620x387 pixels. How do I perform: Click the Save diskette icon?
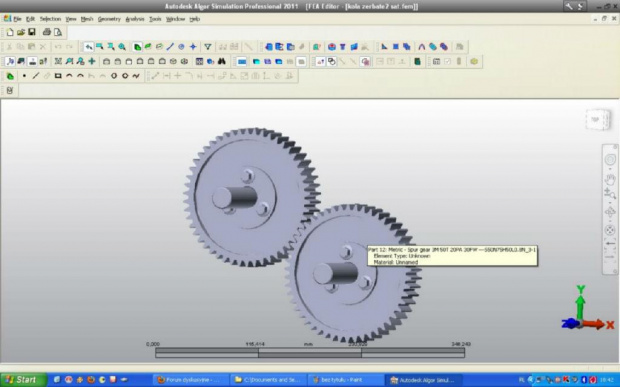coord(32,32)
